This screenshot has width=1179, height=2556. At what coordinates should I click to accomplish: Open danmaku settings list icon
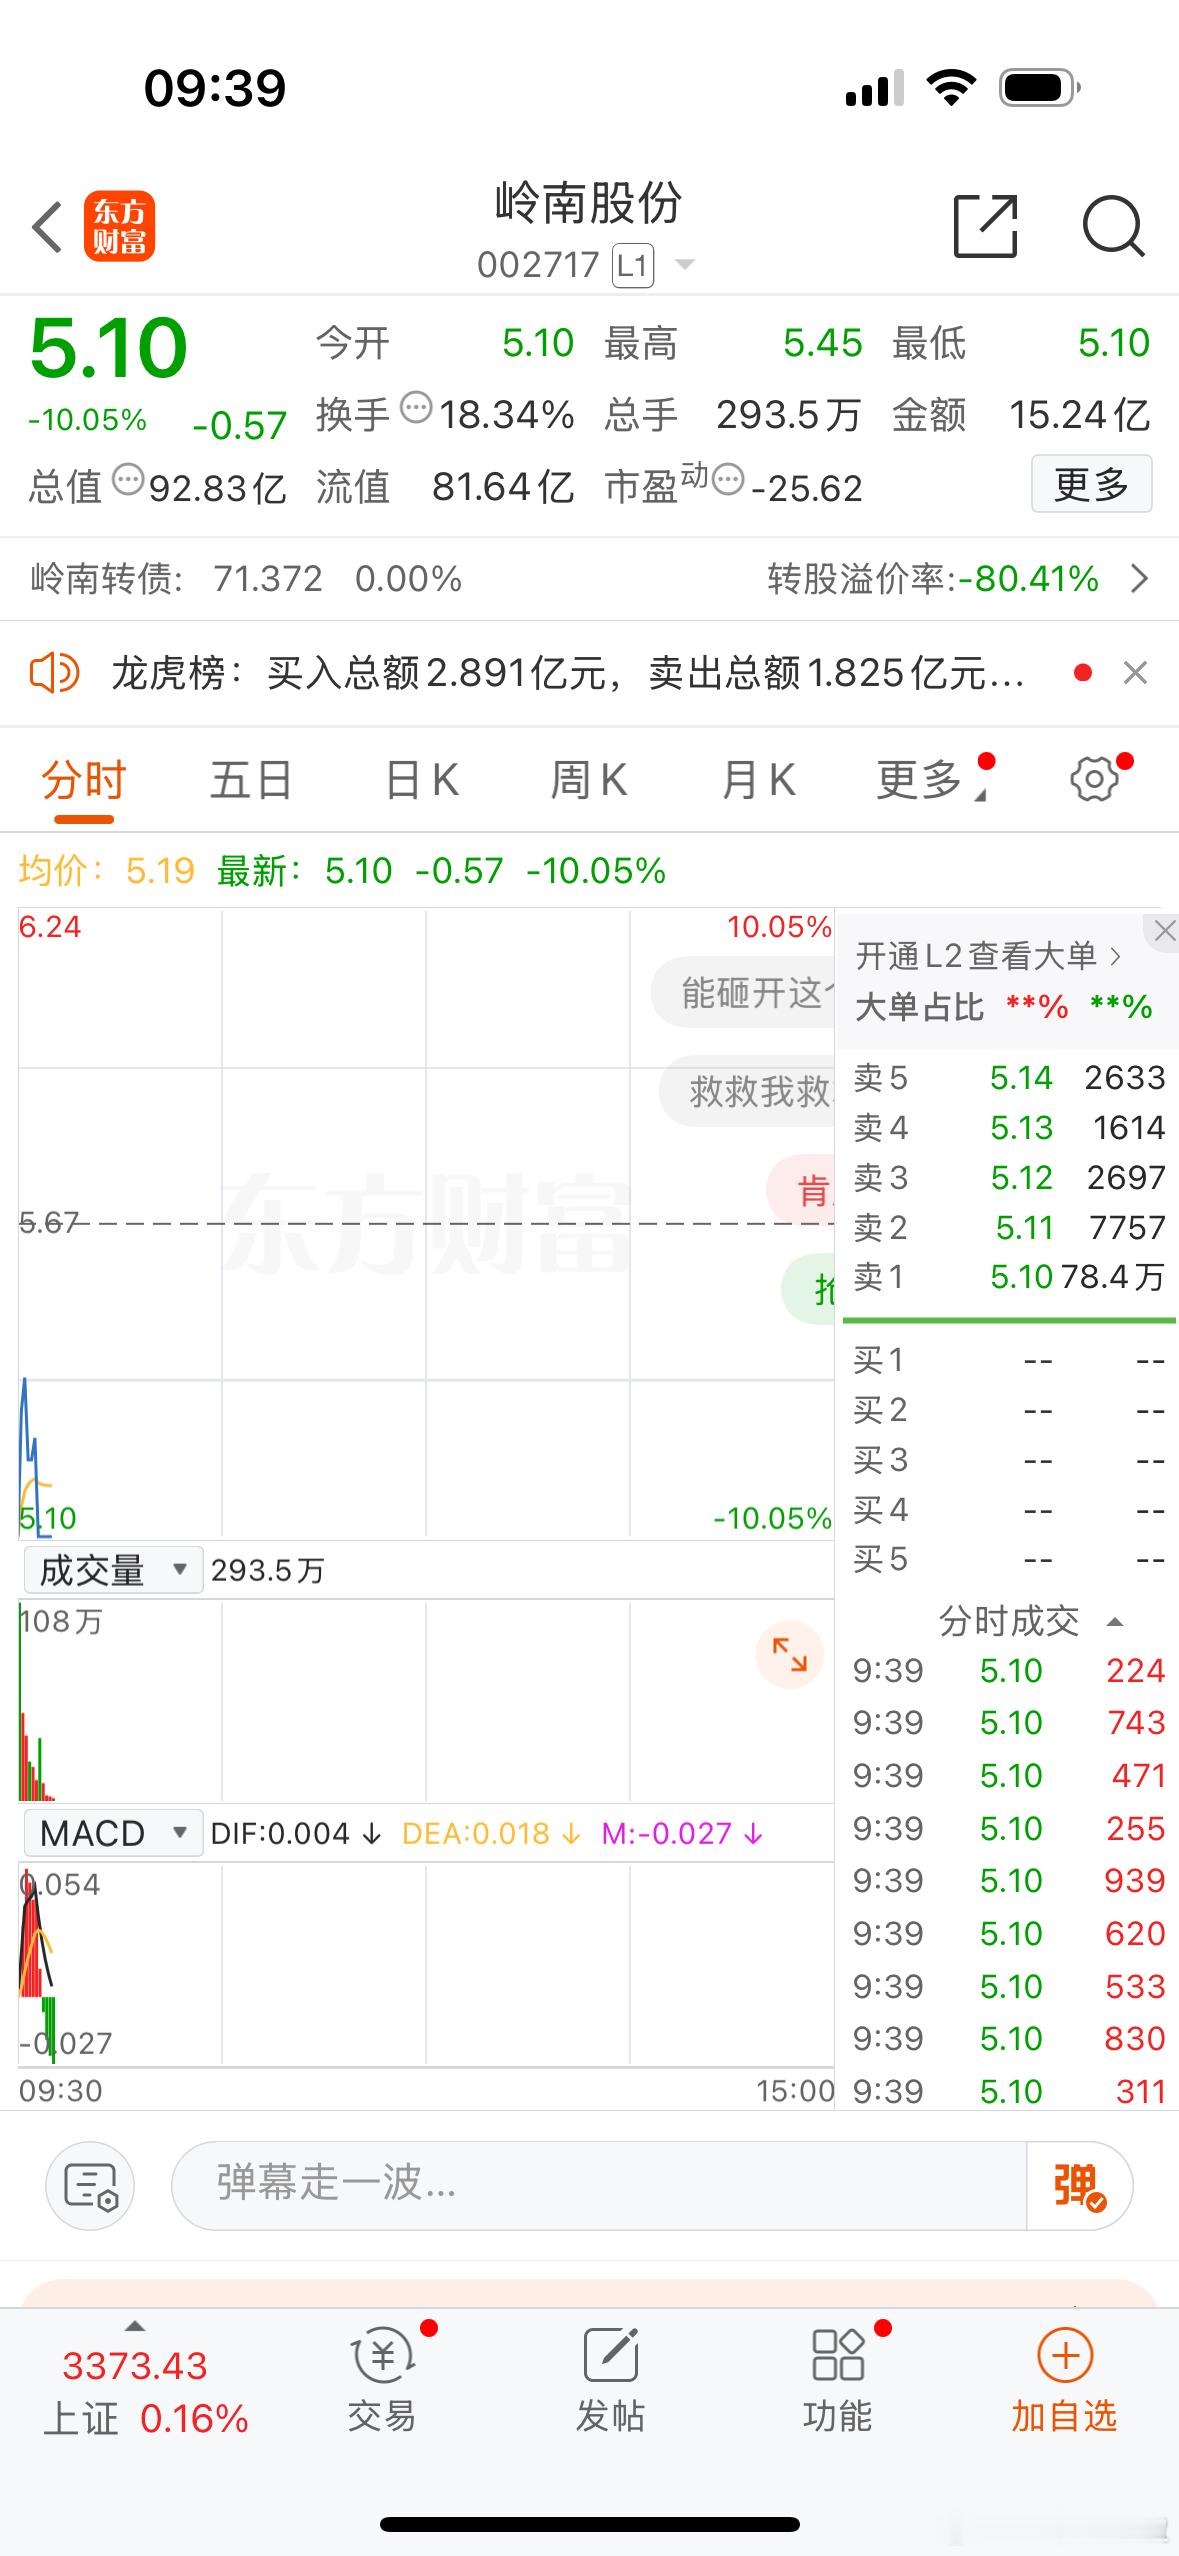(90, 2186)
